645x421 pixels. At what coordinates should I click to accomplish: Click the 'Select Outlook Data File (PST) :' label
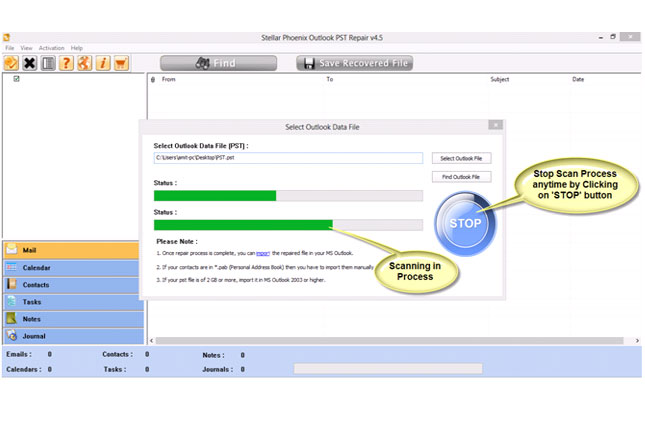[201, 146]
